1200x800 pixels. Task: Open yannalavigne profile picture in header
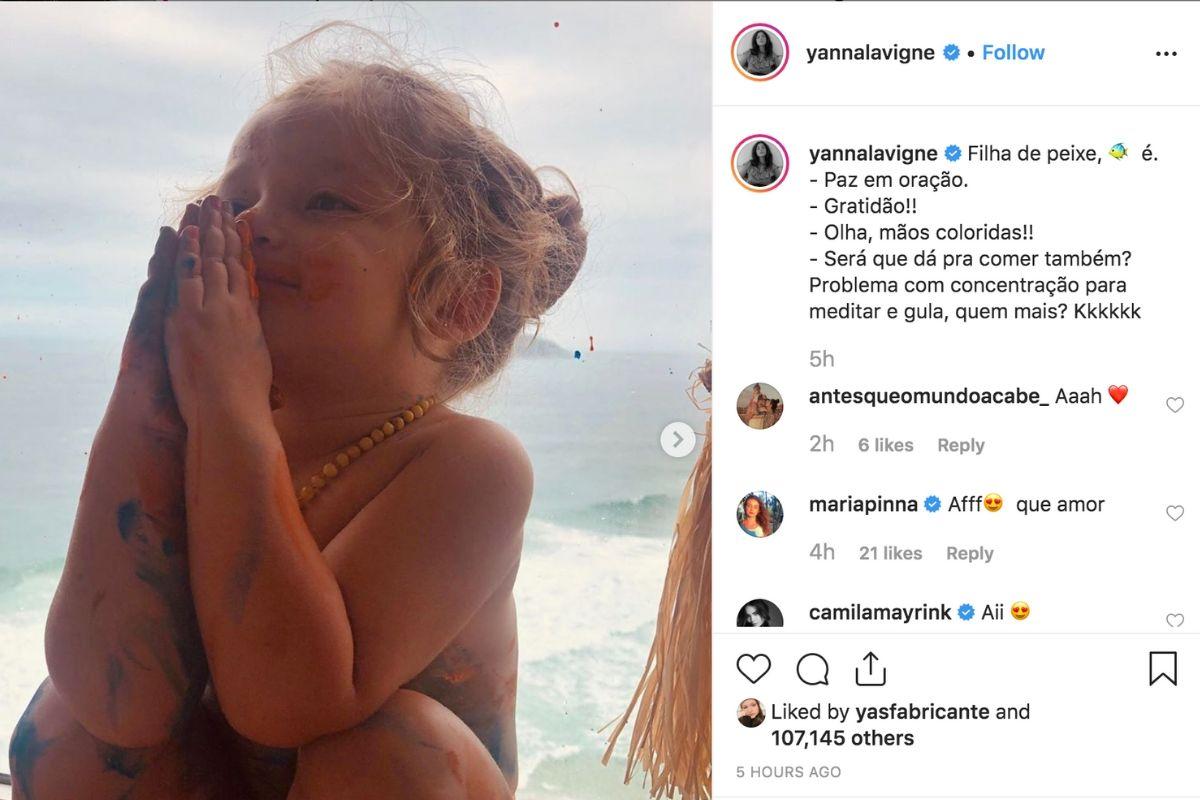point(761,53)
